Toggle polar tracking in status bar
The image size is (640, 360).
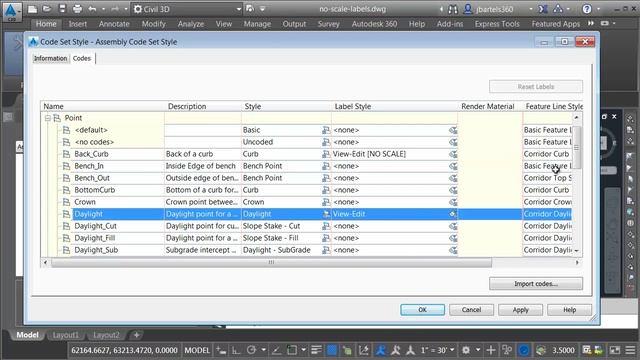pos(251,350)
